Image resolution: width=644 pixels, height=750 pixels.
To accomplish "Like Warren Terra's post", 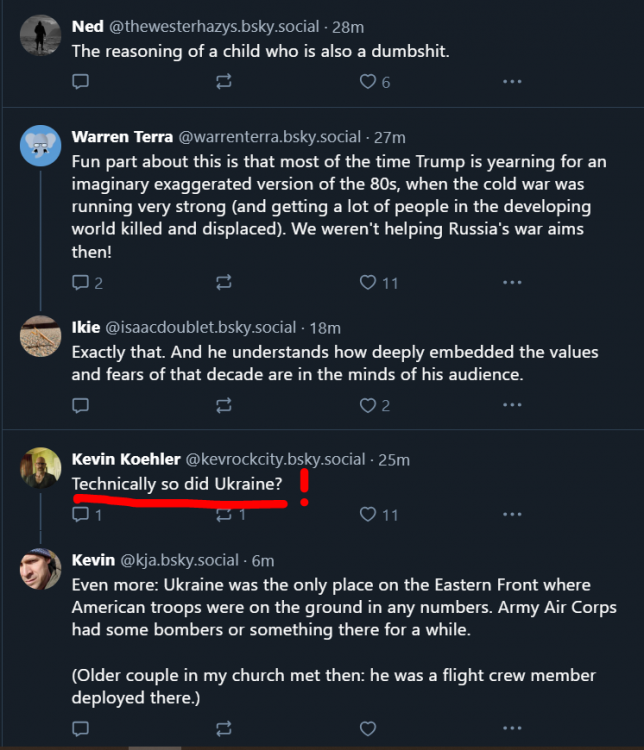I will [368, 283].
